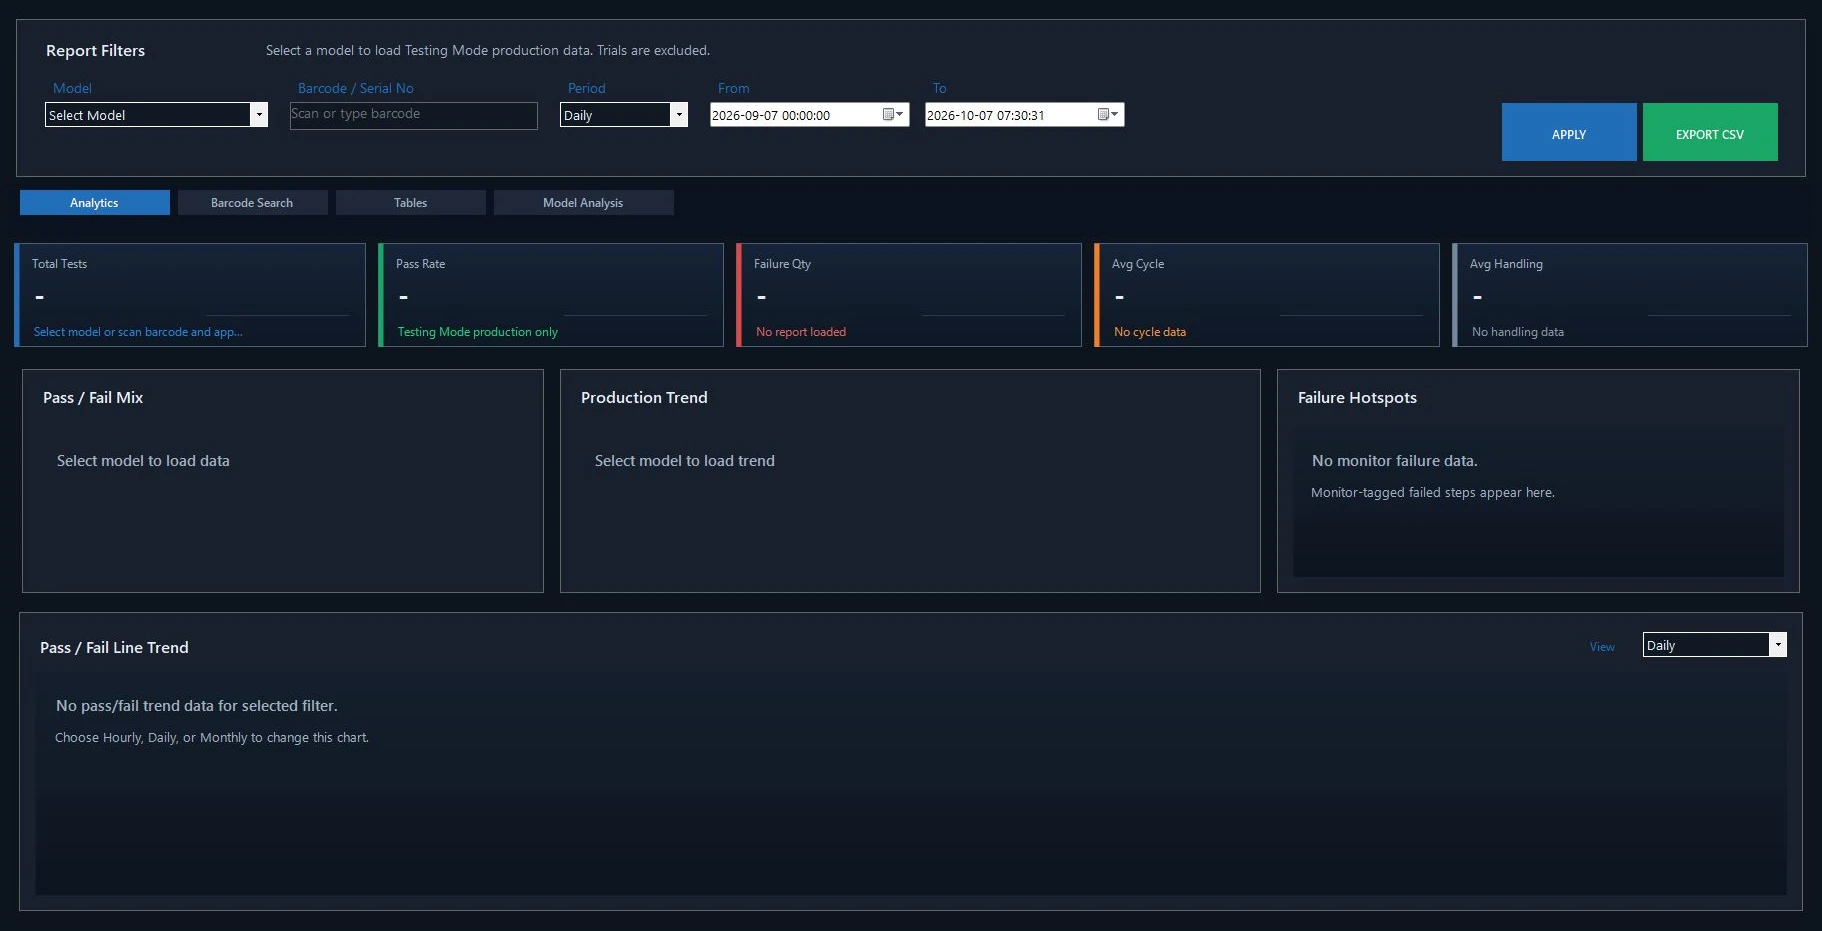Switch to the Barcode Search tab

click(252, 203)
